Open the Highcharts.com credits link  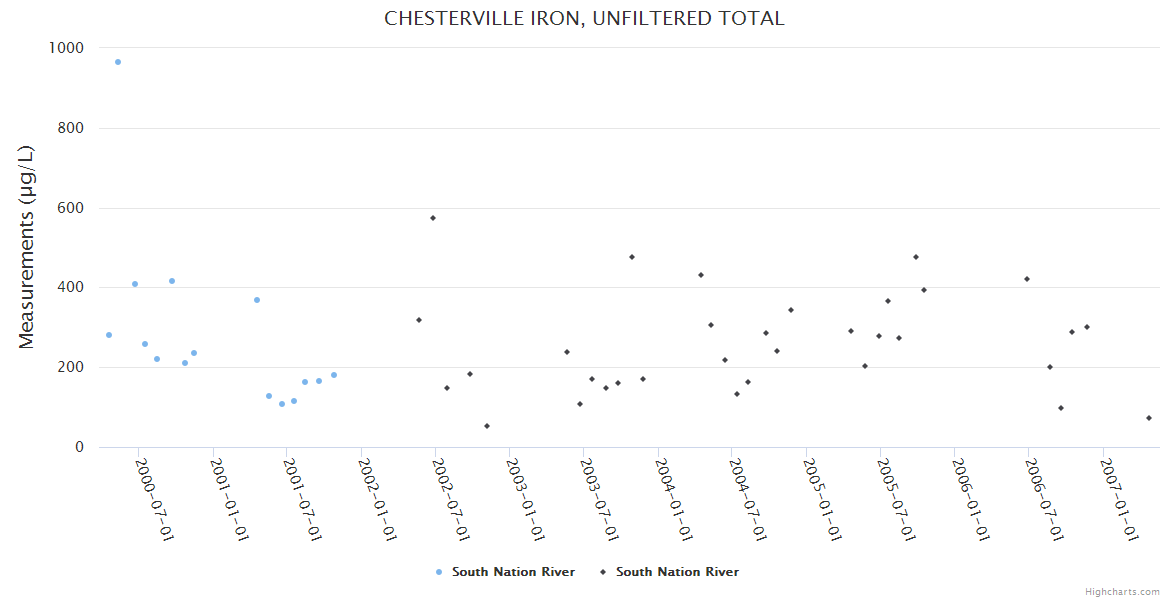click(x=1122, y=591)
